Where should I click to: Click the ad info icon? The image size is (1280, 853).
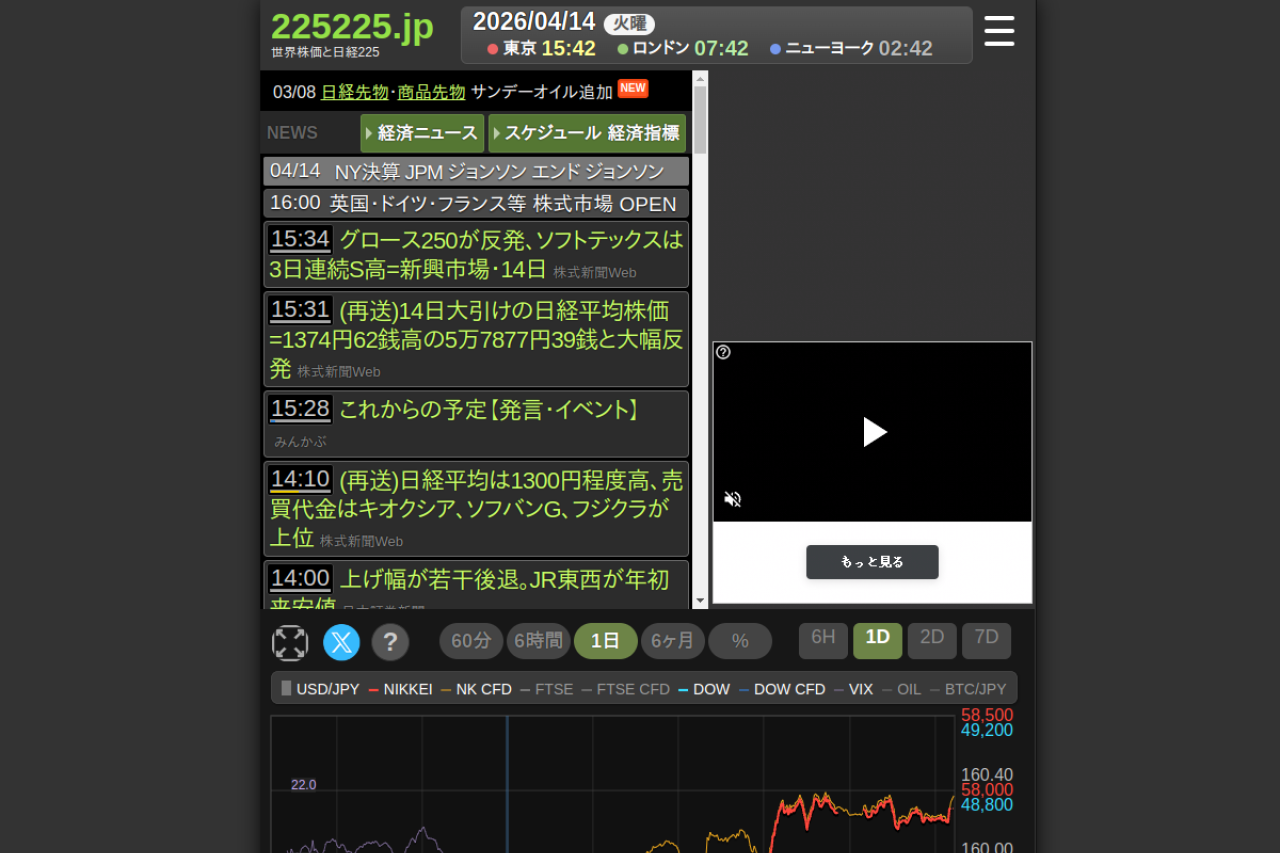(723, 352)
